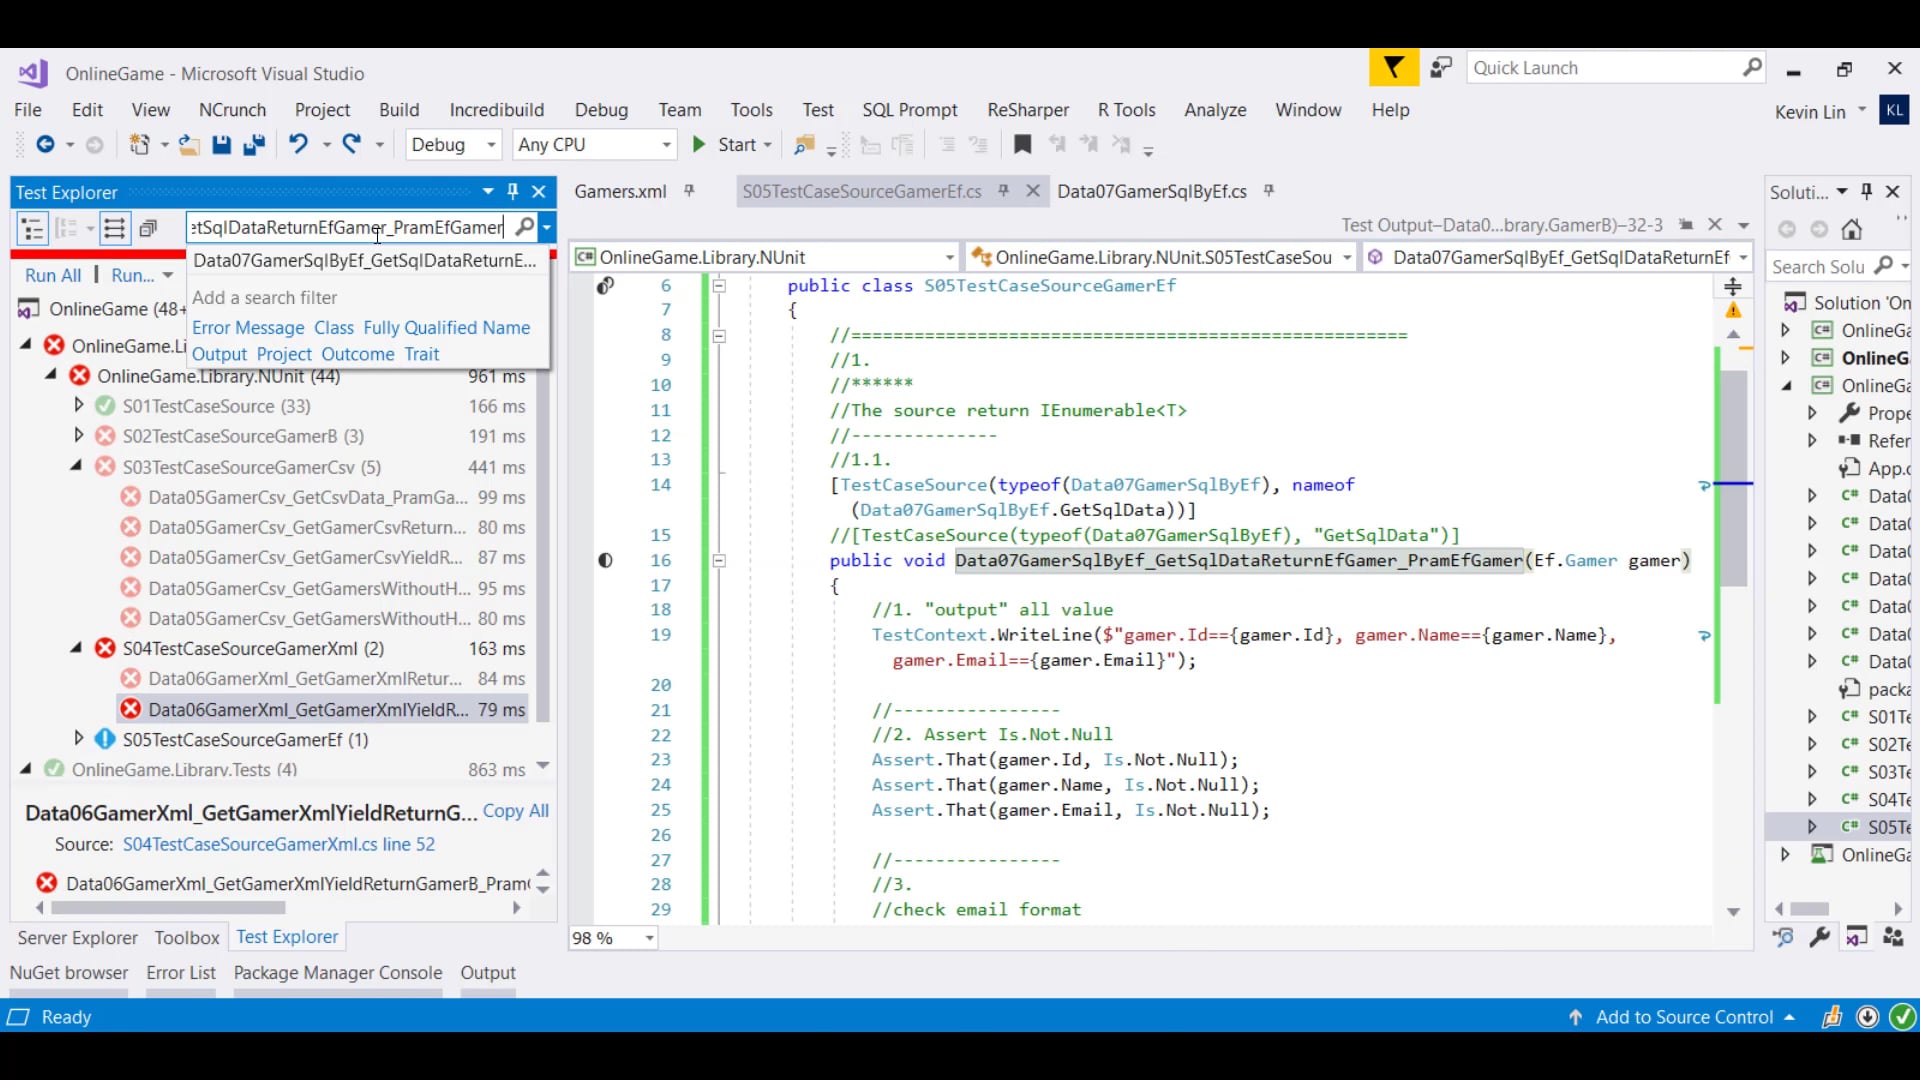1920x1080 pixels.
Task: Open the notifications flag icon
Action: (1393, 67)
